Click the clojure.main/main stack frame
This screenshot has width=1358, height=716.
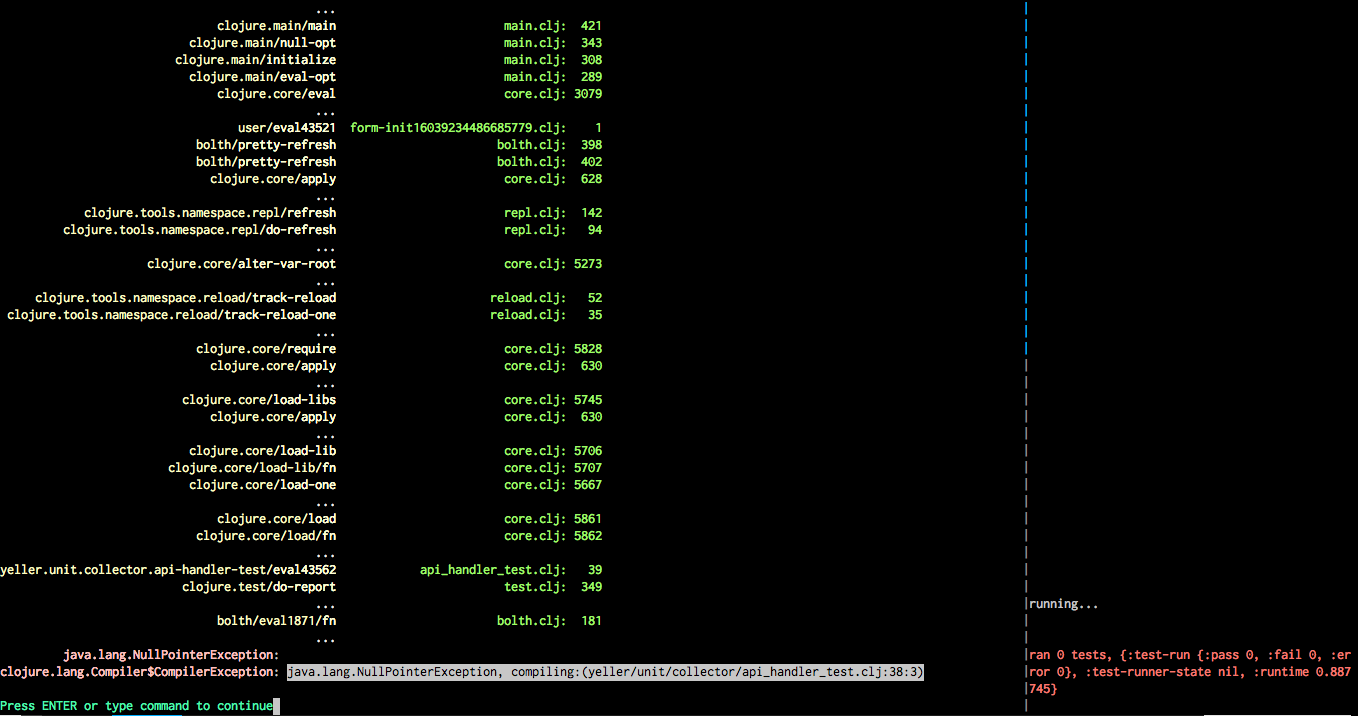(276, 26)
